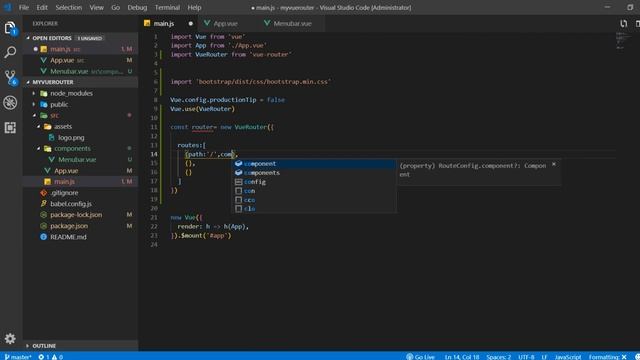
Task: Click the LF end-of-line indicator
Action: [x=544, y=357]
